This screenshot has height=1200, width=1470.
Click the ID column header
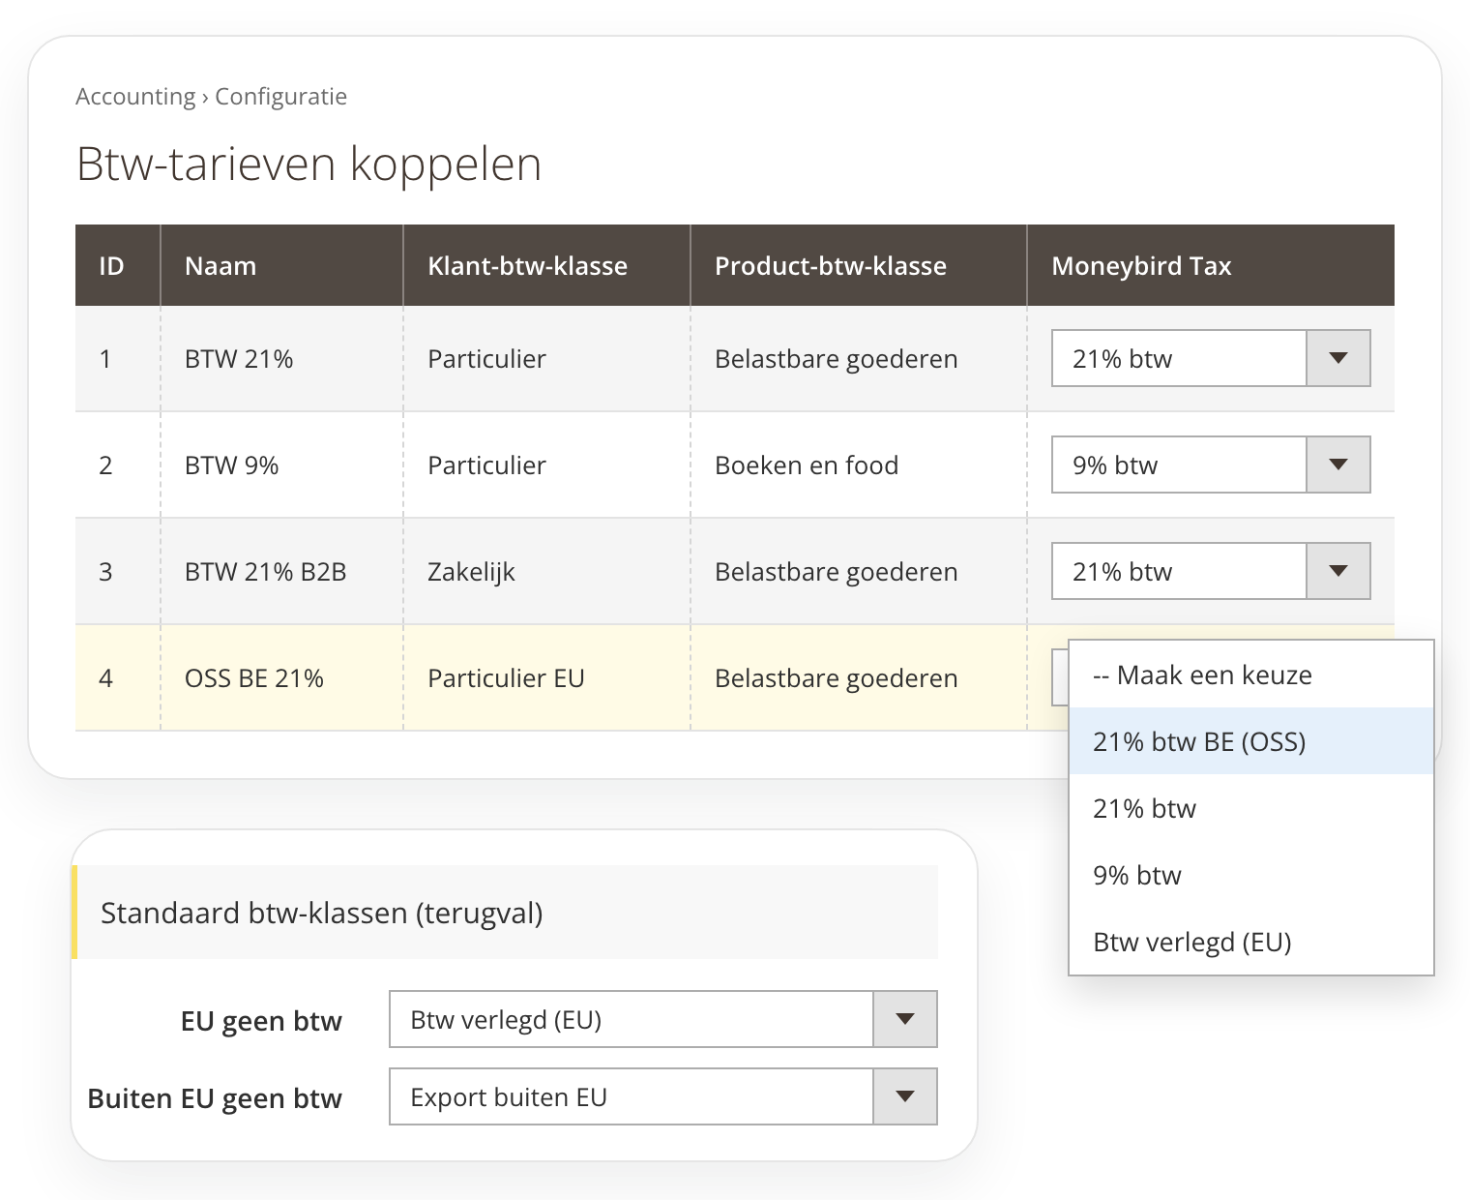(117, 265)
